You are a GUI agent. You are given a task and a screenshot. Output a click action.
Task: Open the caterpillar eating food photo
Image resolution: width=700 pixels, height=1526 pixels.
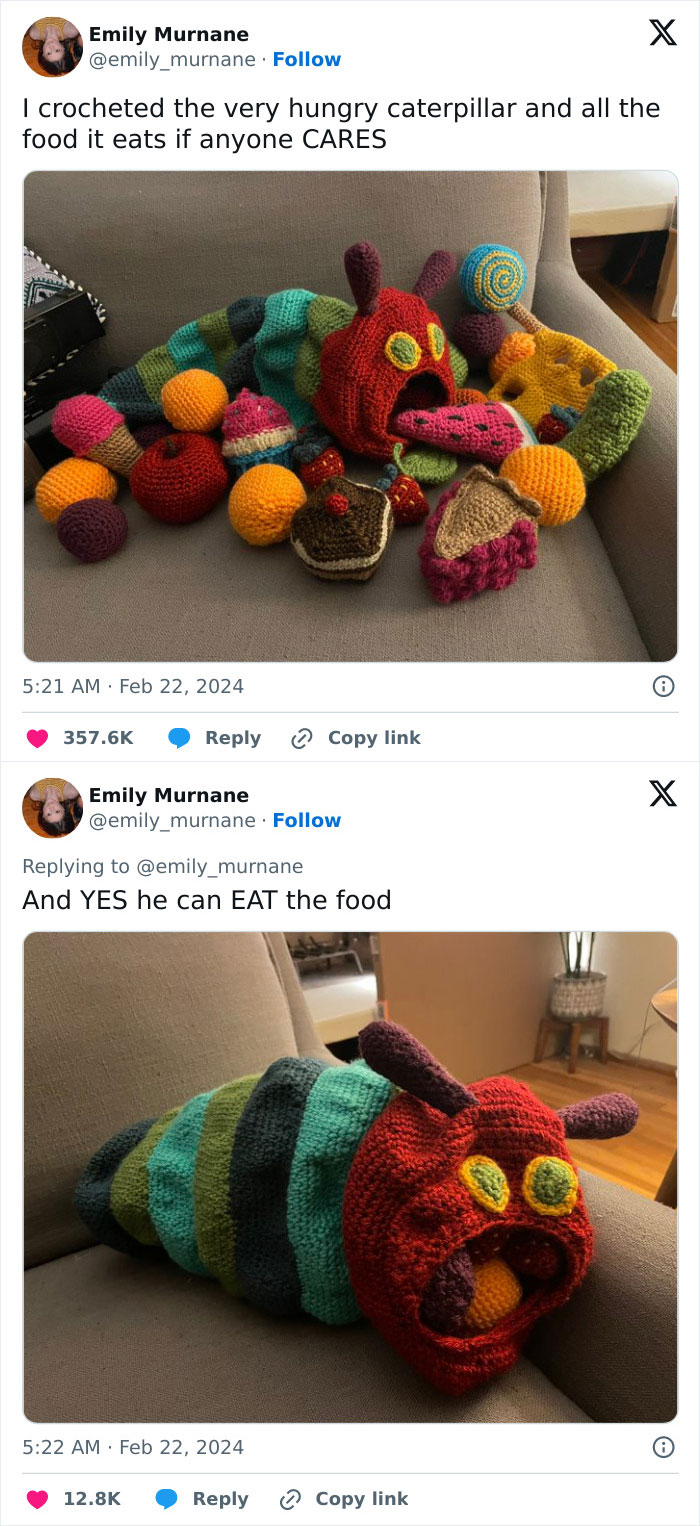pyautogui.click(x=350, y=1177)
